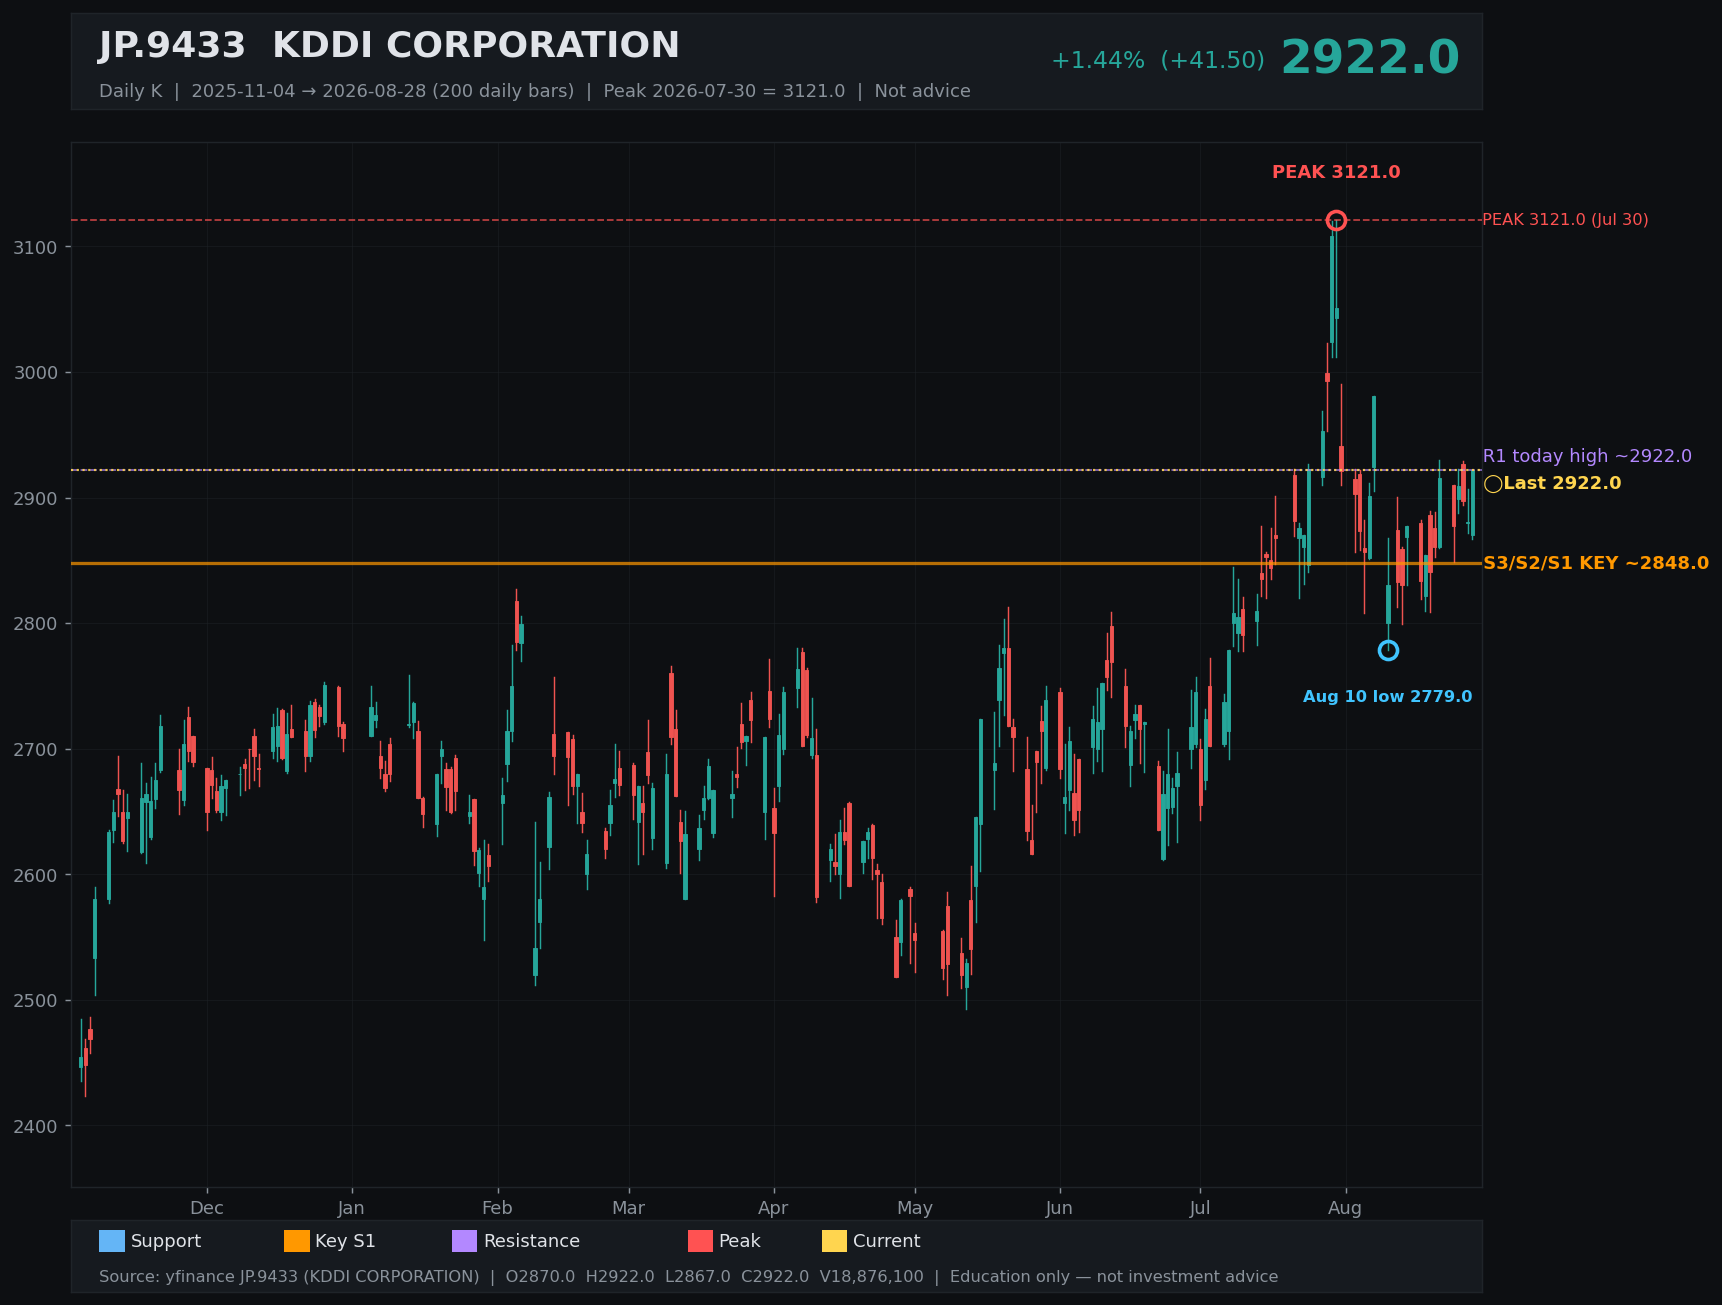Click the 2400 y-axis tick label
The height and width of the screenshot is (1305, 1722).
(36, 1127)
